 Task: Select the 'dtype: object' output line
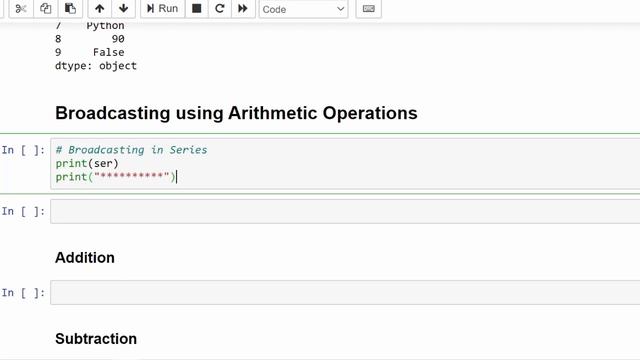[96, 66]
